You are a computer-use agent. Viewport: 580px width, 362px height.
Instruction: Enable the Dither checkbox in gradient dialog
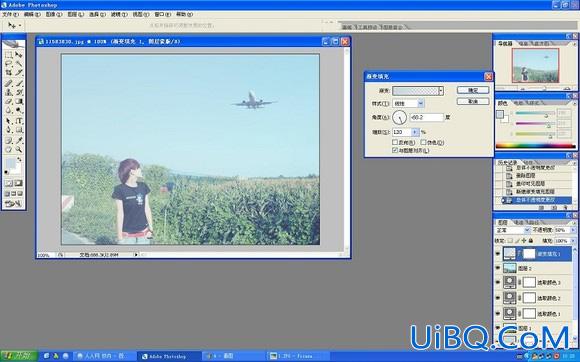point(424,142)
